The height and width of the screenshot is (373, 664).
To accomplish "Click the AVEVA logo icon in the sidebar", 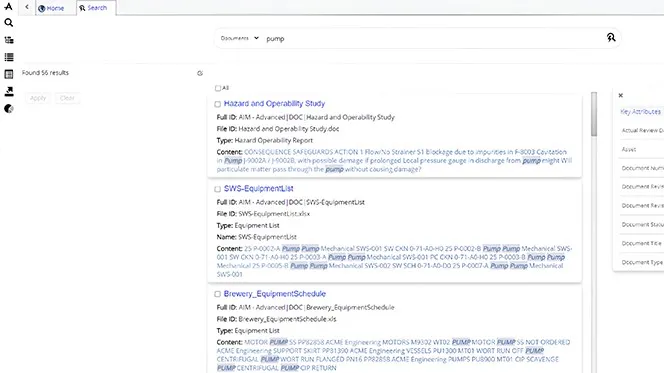I will pyautogui.click(x=8, y=6).
